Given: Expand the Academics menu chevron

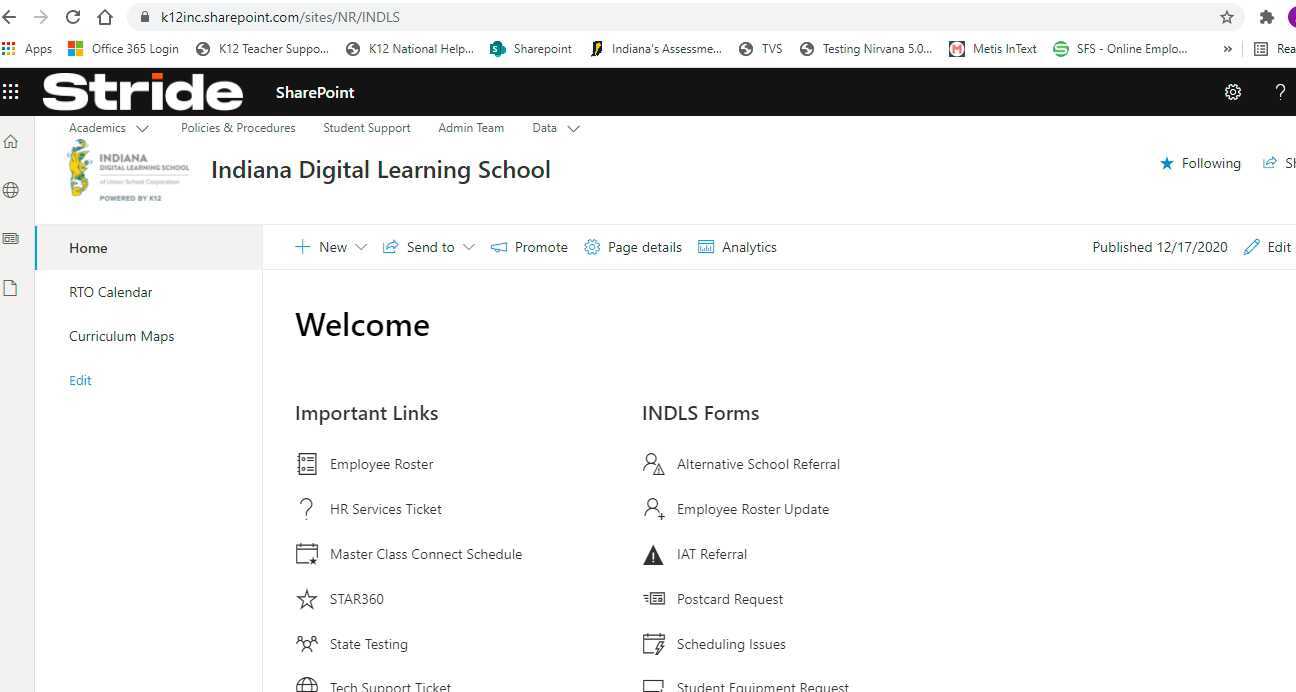Looking at the screenshot, I should (142, 129).
